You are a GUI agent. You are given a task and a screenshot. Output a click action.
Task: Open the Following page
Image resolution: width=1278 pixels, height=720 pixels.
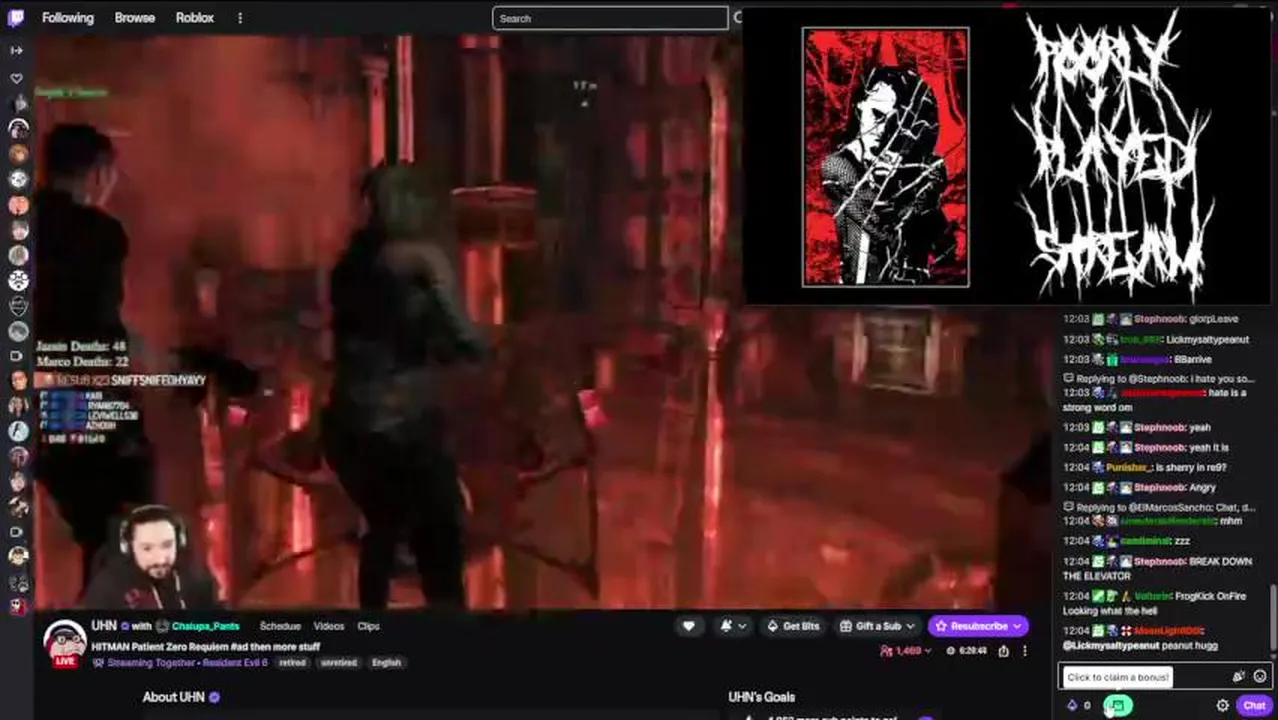pos(68,18)
